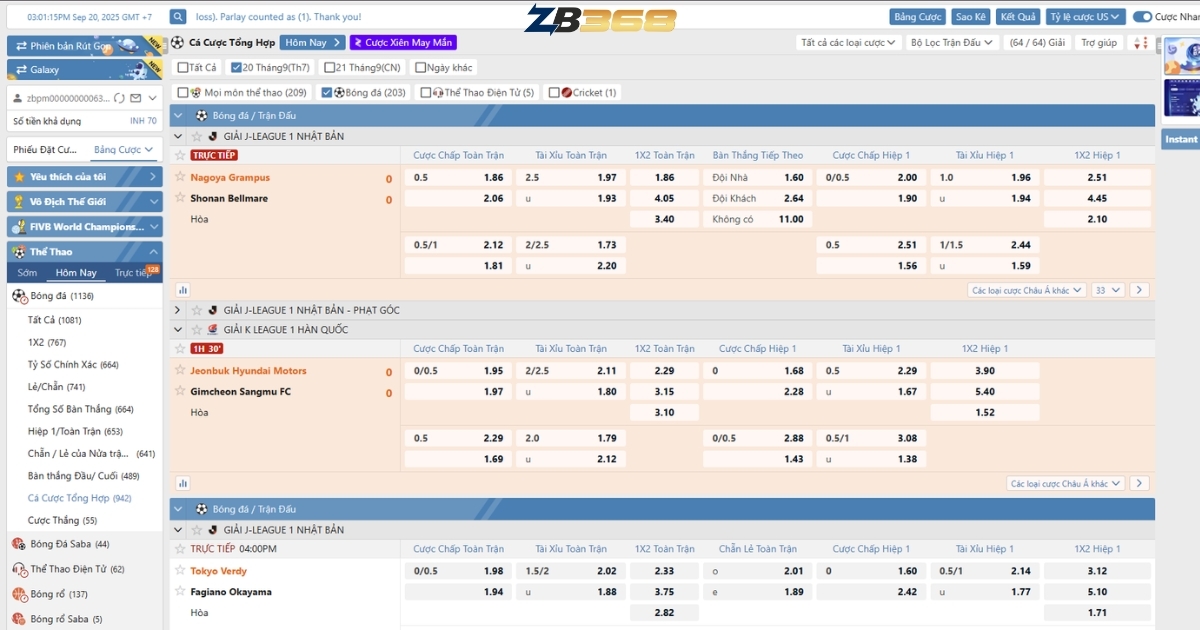1200x630 pixels.
Task: Select the Hôm Nay sidebar tab
Action: point(76,273)
